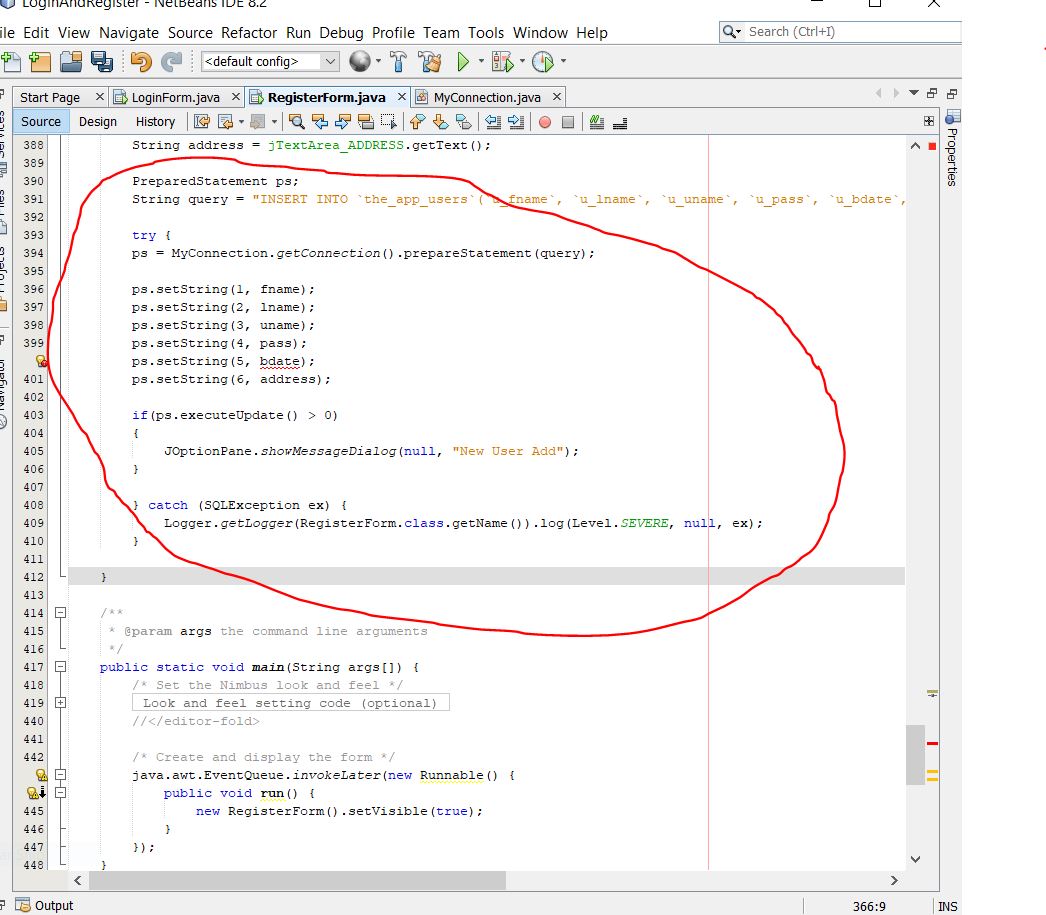Screen dimensions: 1046x915
Task: Start macro recording with the red circle icon
Action: click(544, 122)
